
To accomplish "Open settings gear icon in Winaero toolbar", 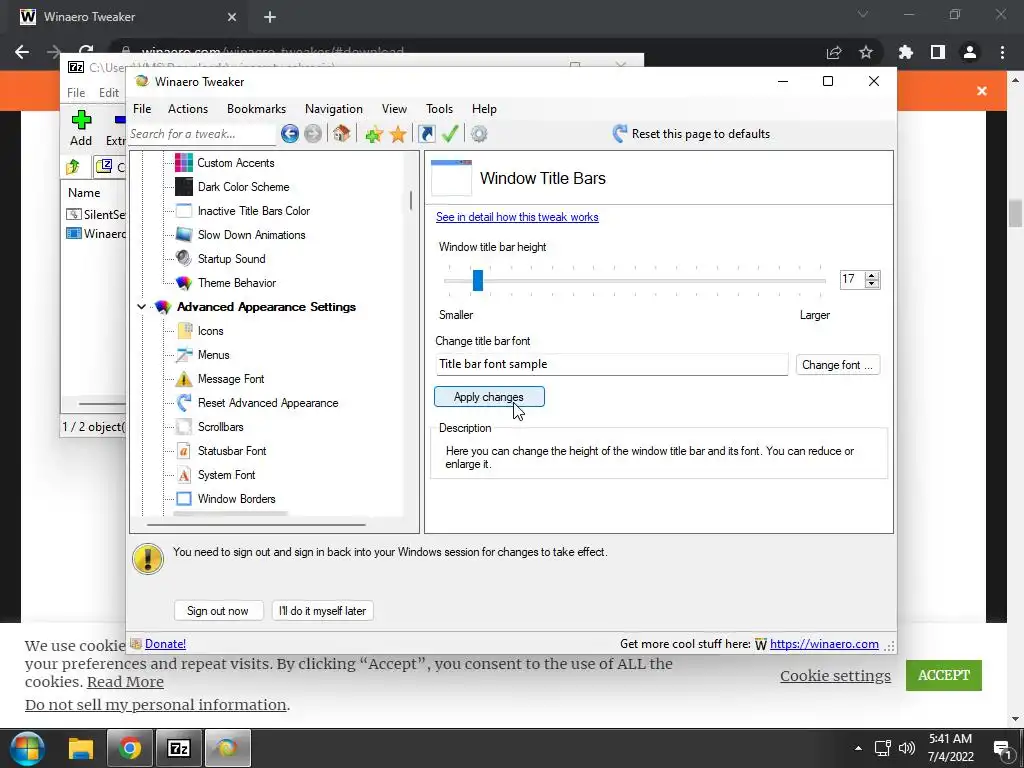I will [479, 134].
